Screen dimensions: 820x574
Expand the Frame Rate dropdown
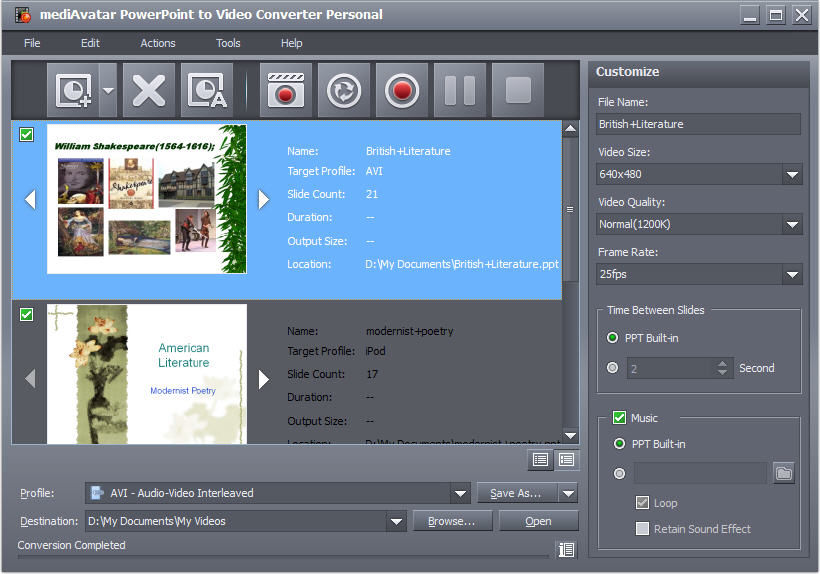tap(792, 274)
